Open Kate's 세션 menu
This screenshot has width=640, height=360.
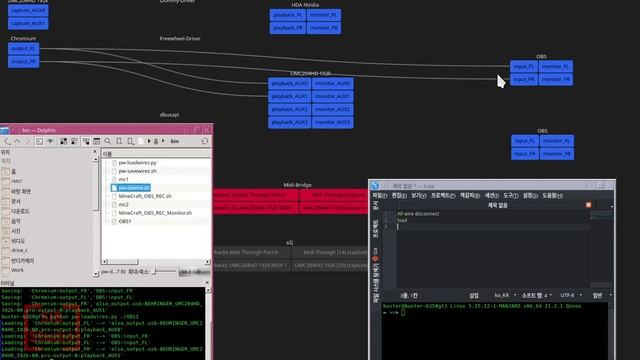[492, 196]
